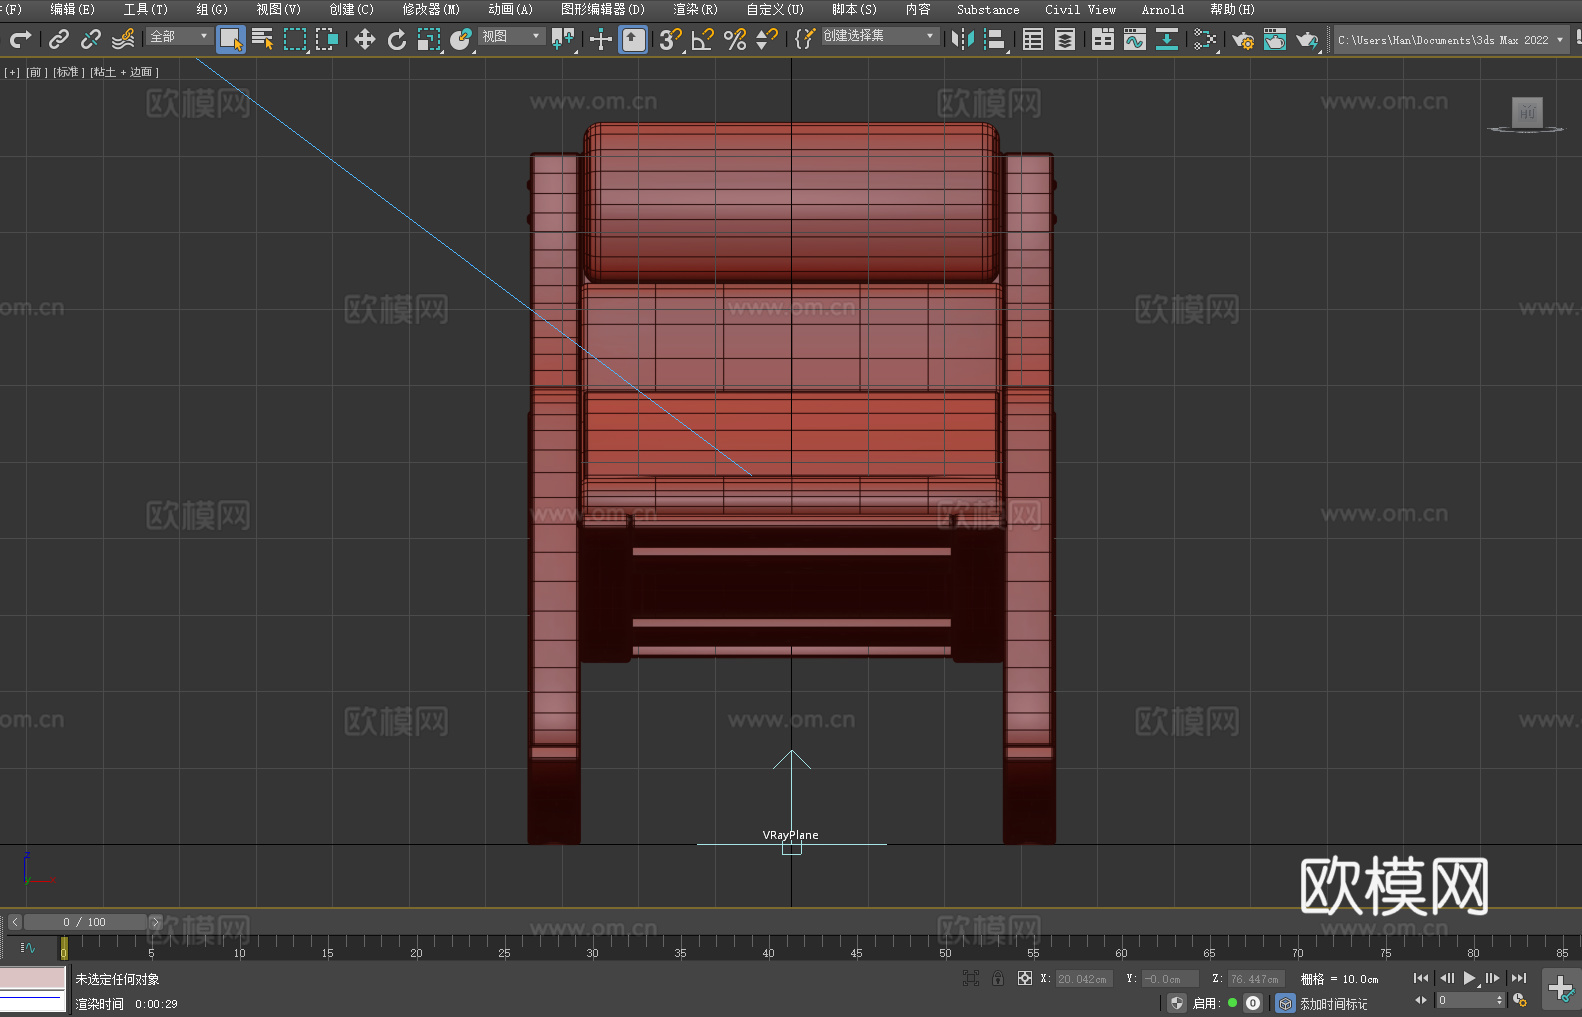Select the Move tool
This screenshot has height=1017, width=1582.
[x=365, y=39]
